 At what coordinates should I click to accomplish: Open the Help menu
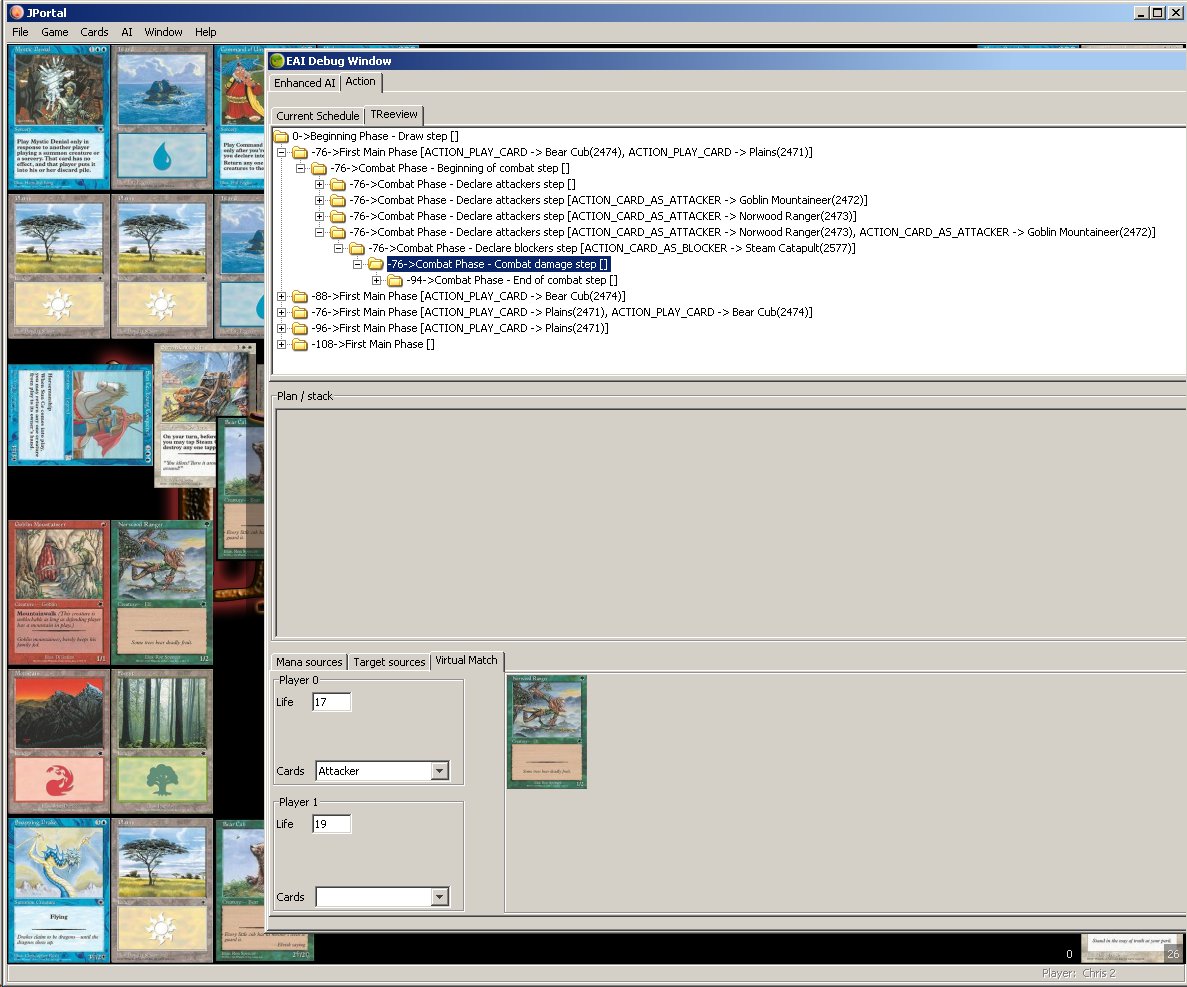click(x=205, y=32)
